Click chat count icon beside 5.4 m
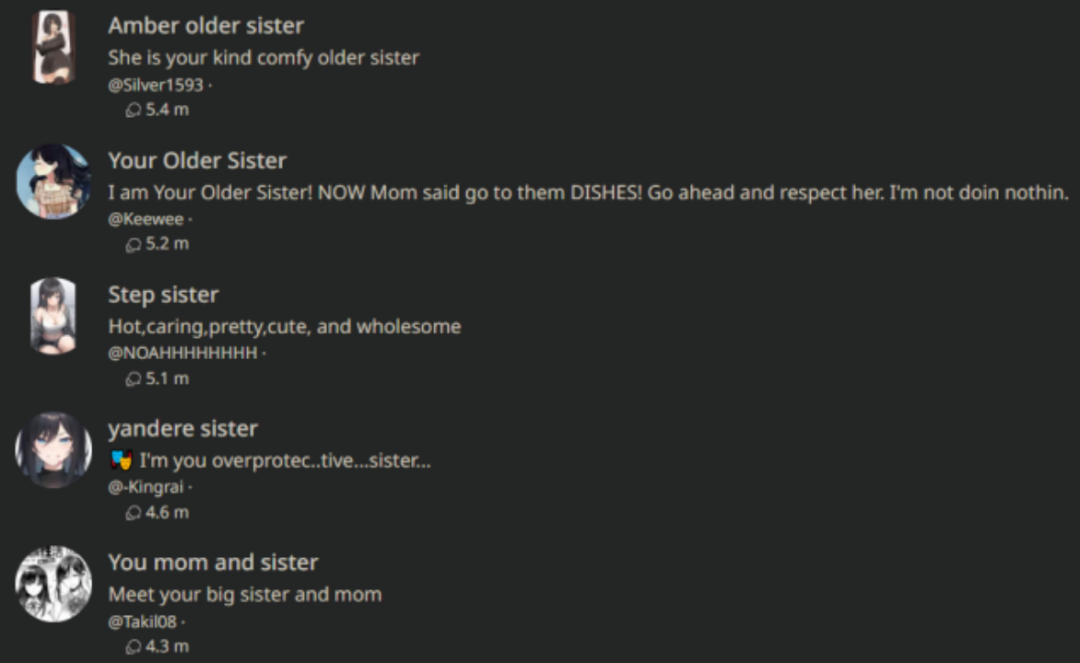 [x=133, y=110]
